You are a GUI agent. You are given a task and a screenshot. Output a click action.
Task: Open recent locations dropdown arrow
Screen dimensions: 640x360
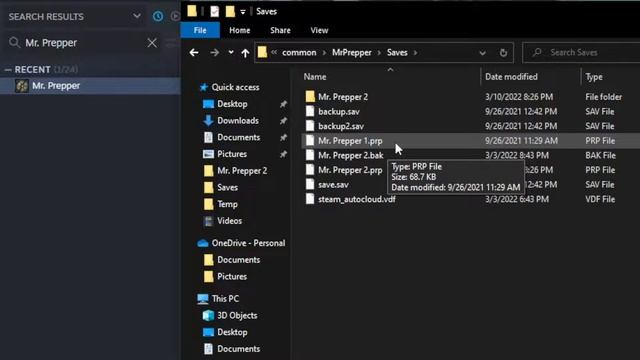pyautogui.click(x=231, y=52)
